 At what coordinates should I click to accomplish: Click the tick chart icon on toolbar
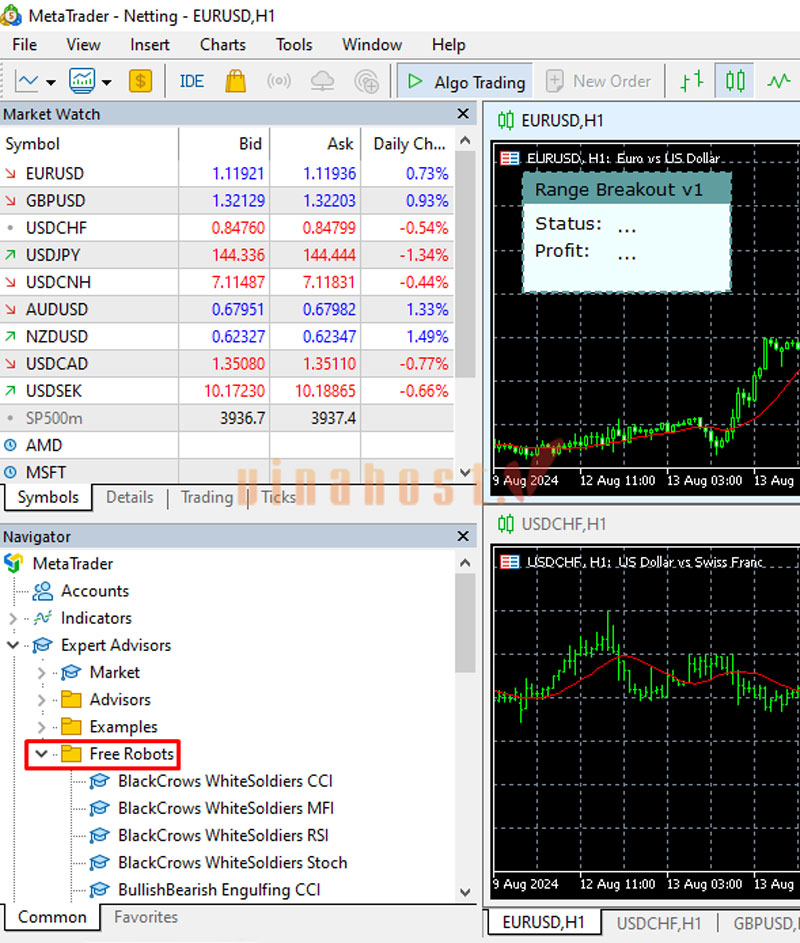point(692,81)
